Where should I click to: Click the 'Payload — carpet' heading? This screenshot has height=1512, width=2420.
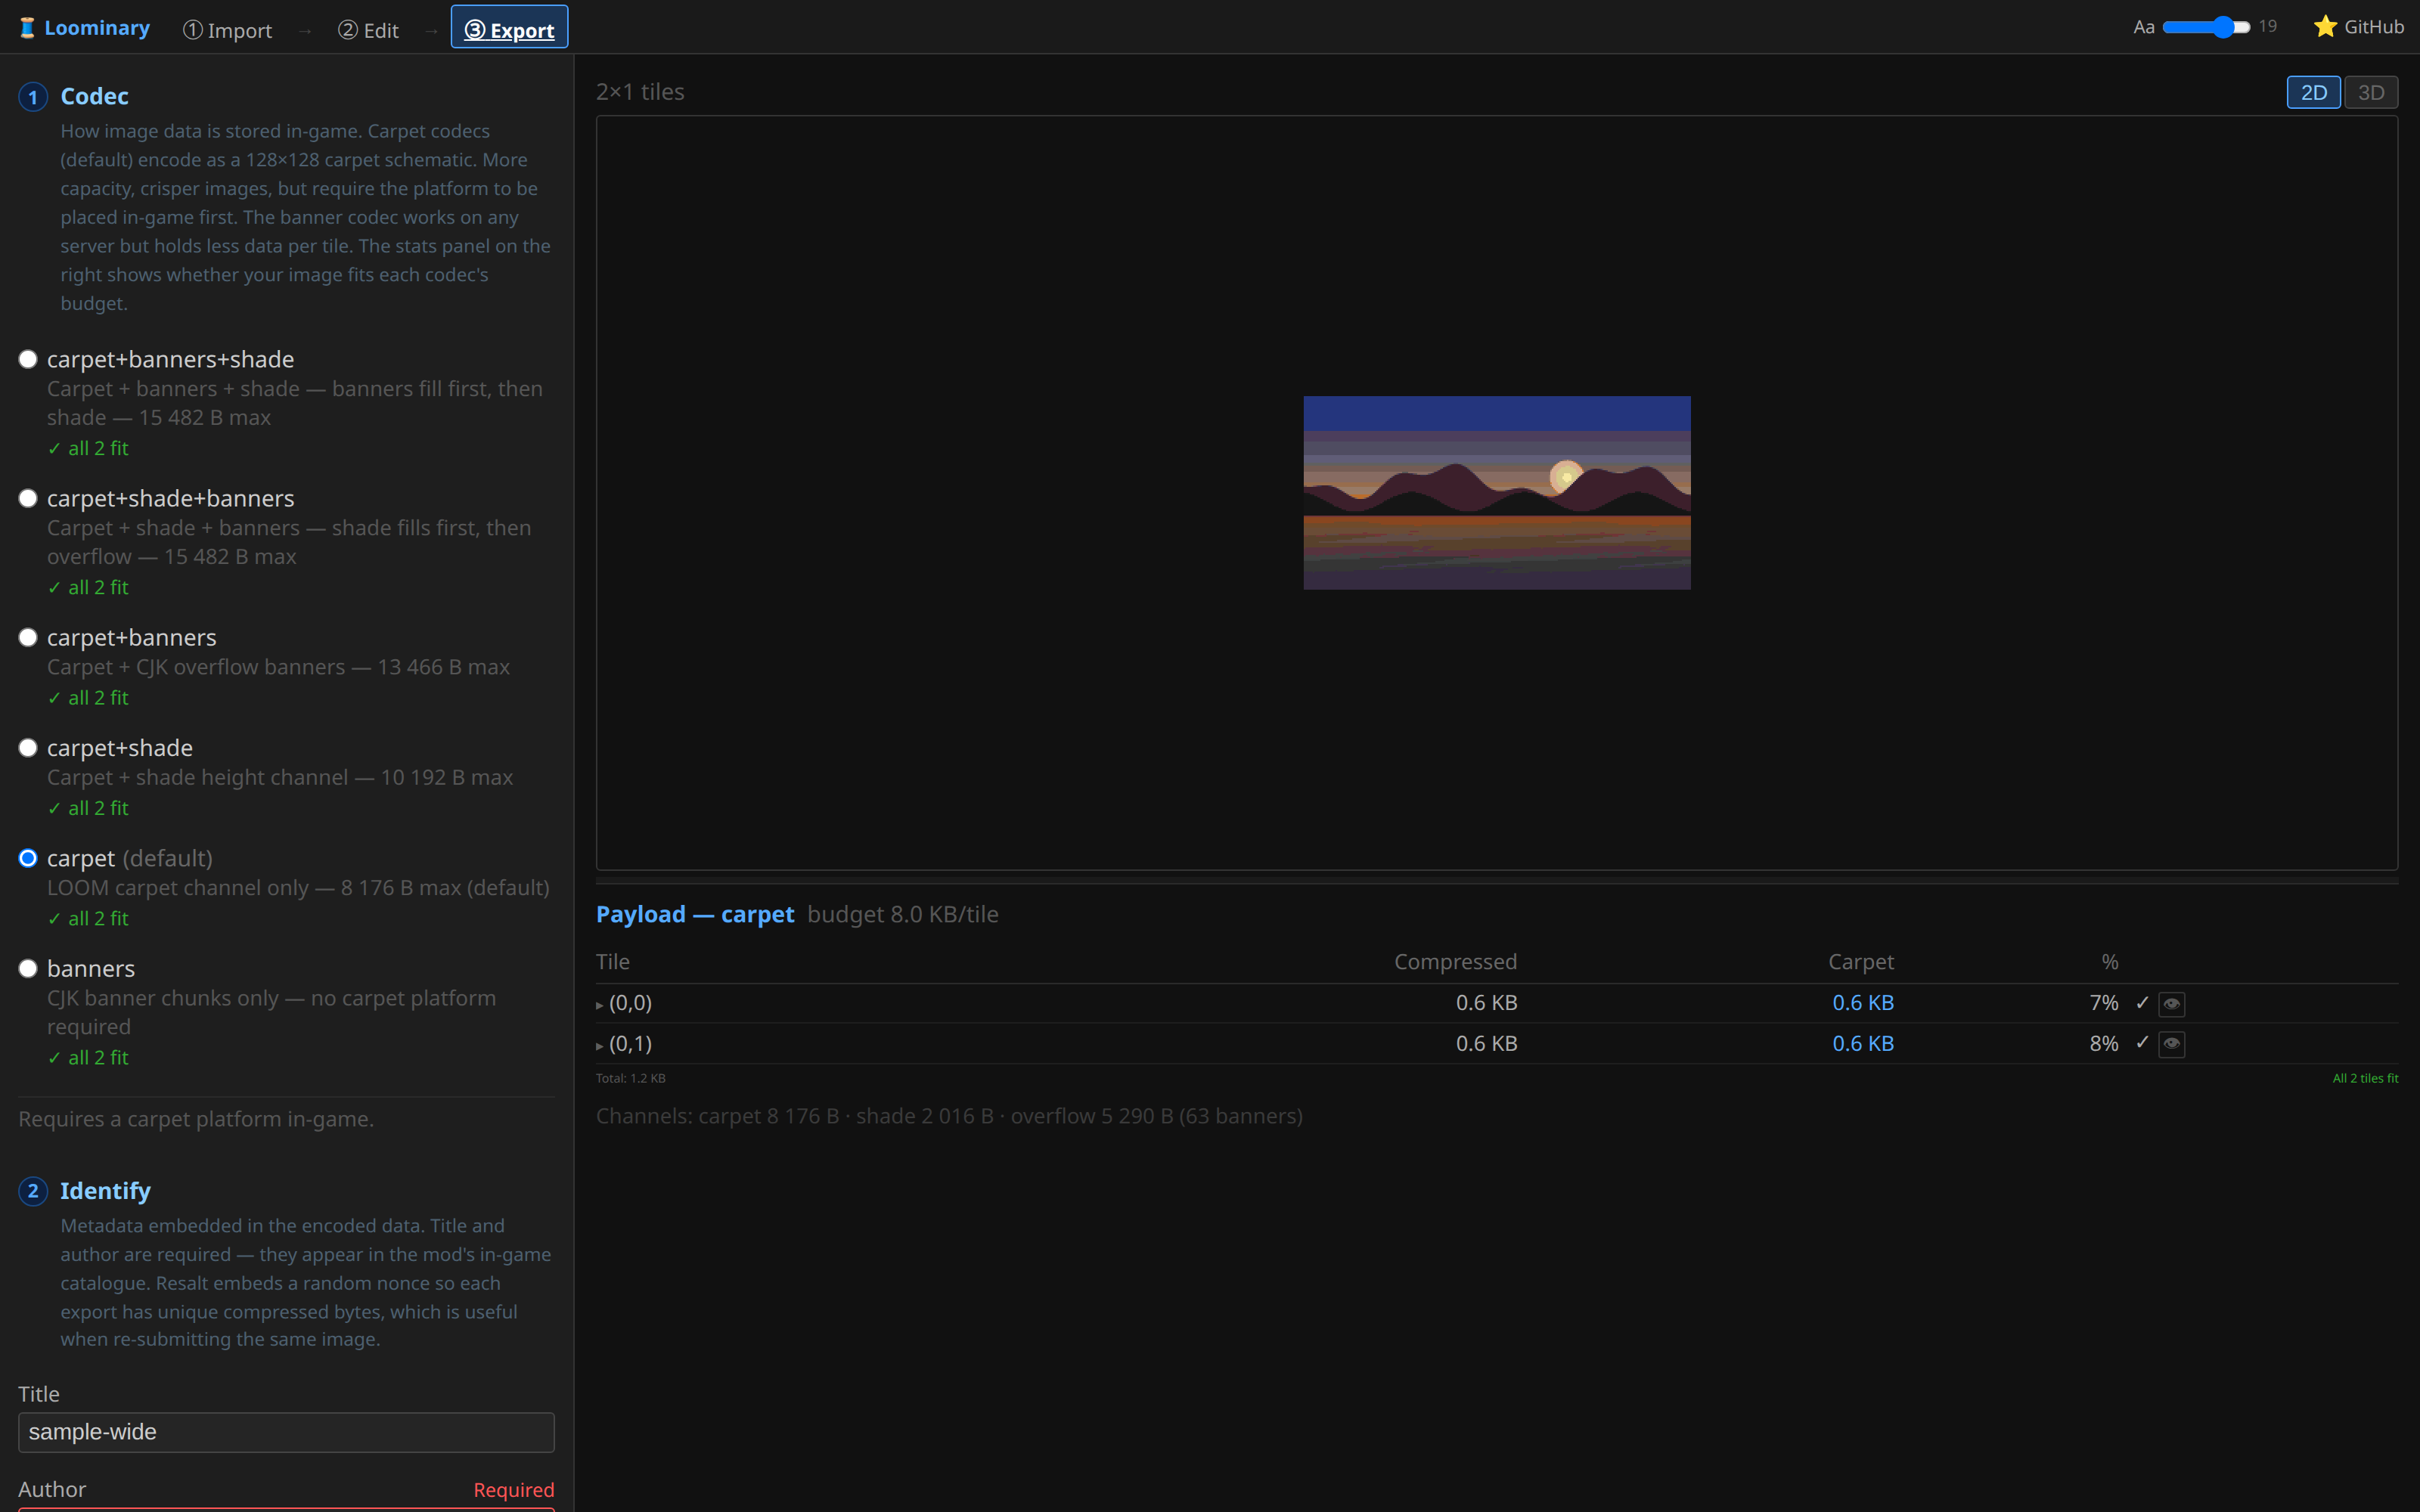tap(695, 914)
